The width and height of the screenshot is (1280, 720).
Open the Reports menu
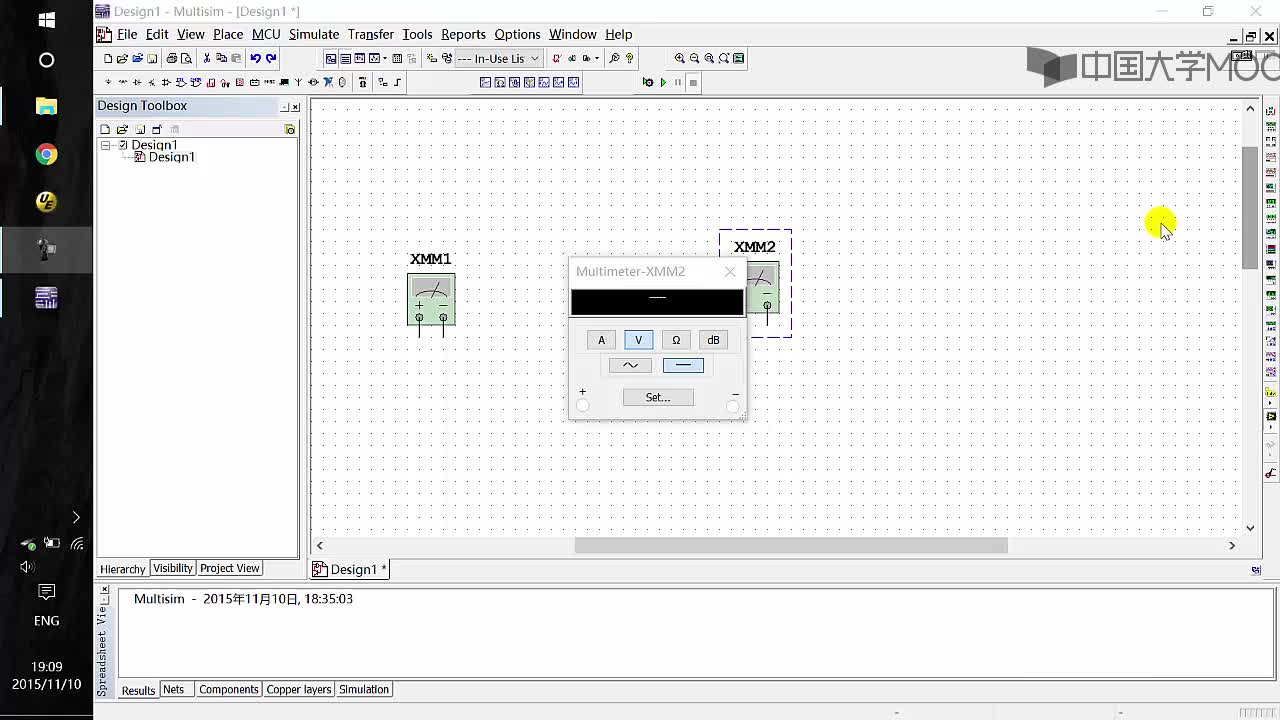point(463,34)
